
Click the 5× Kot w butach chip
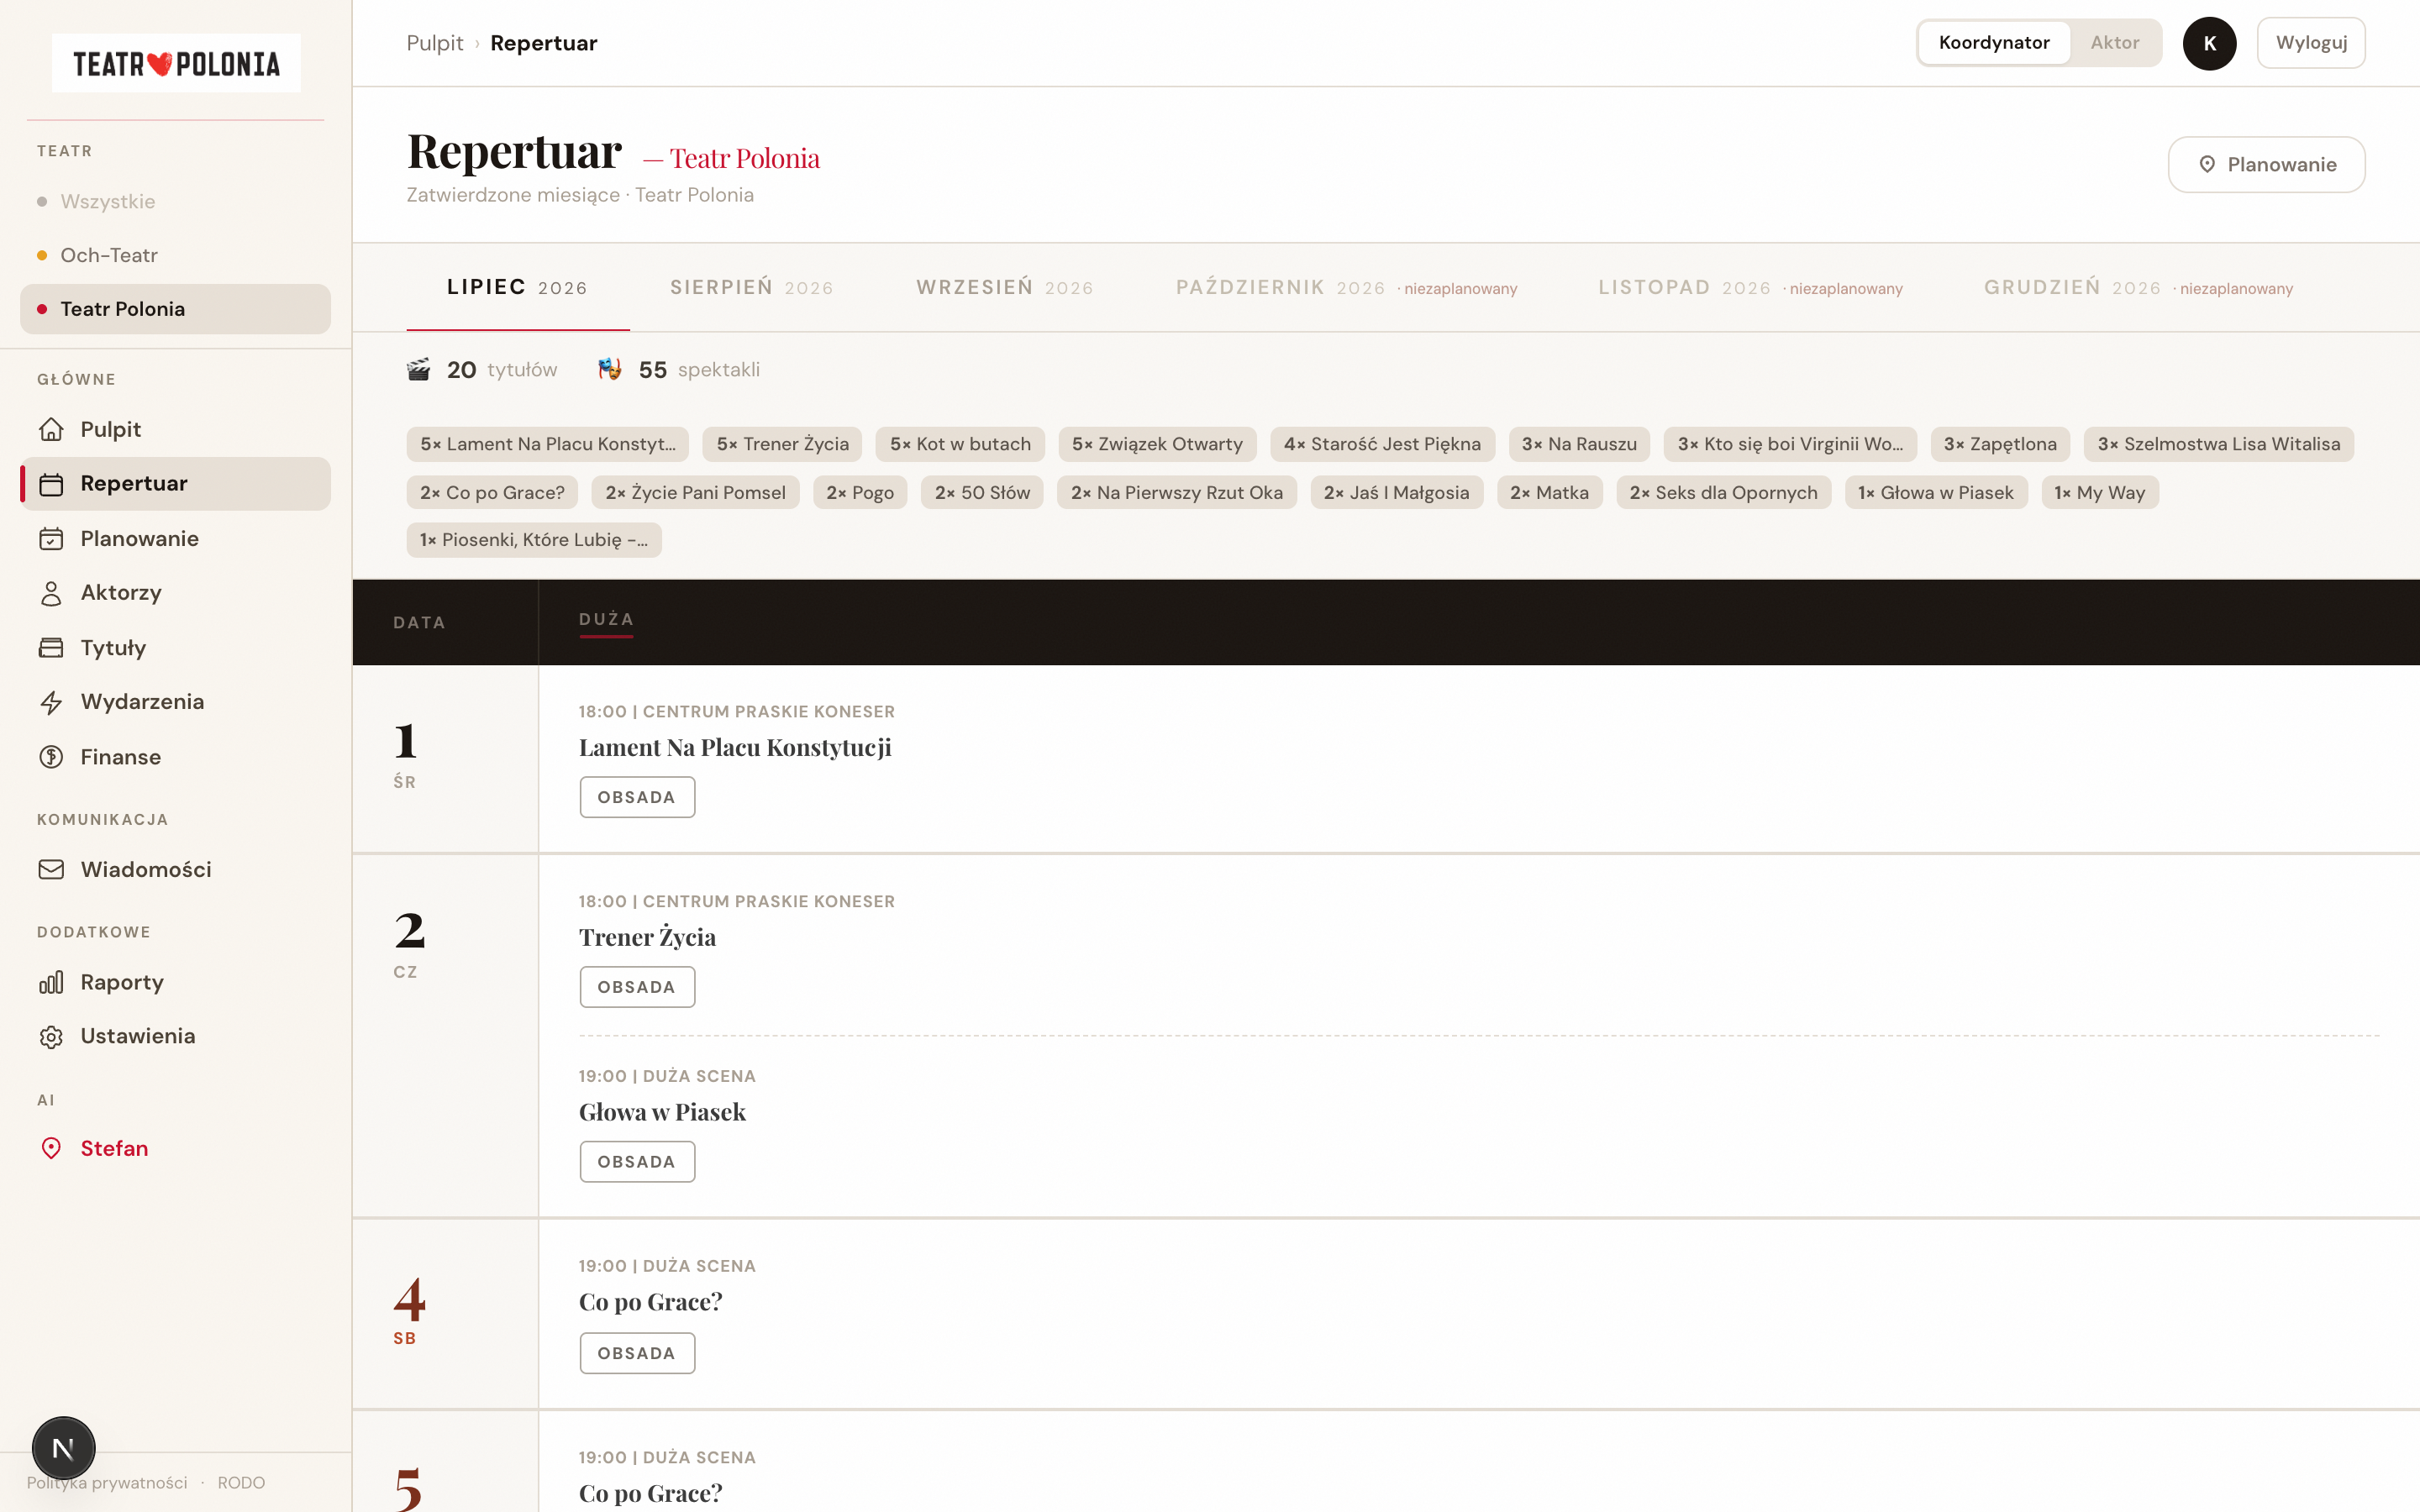click(960, 444)
